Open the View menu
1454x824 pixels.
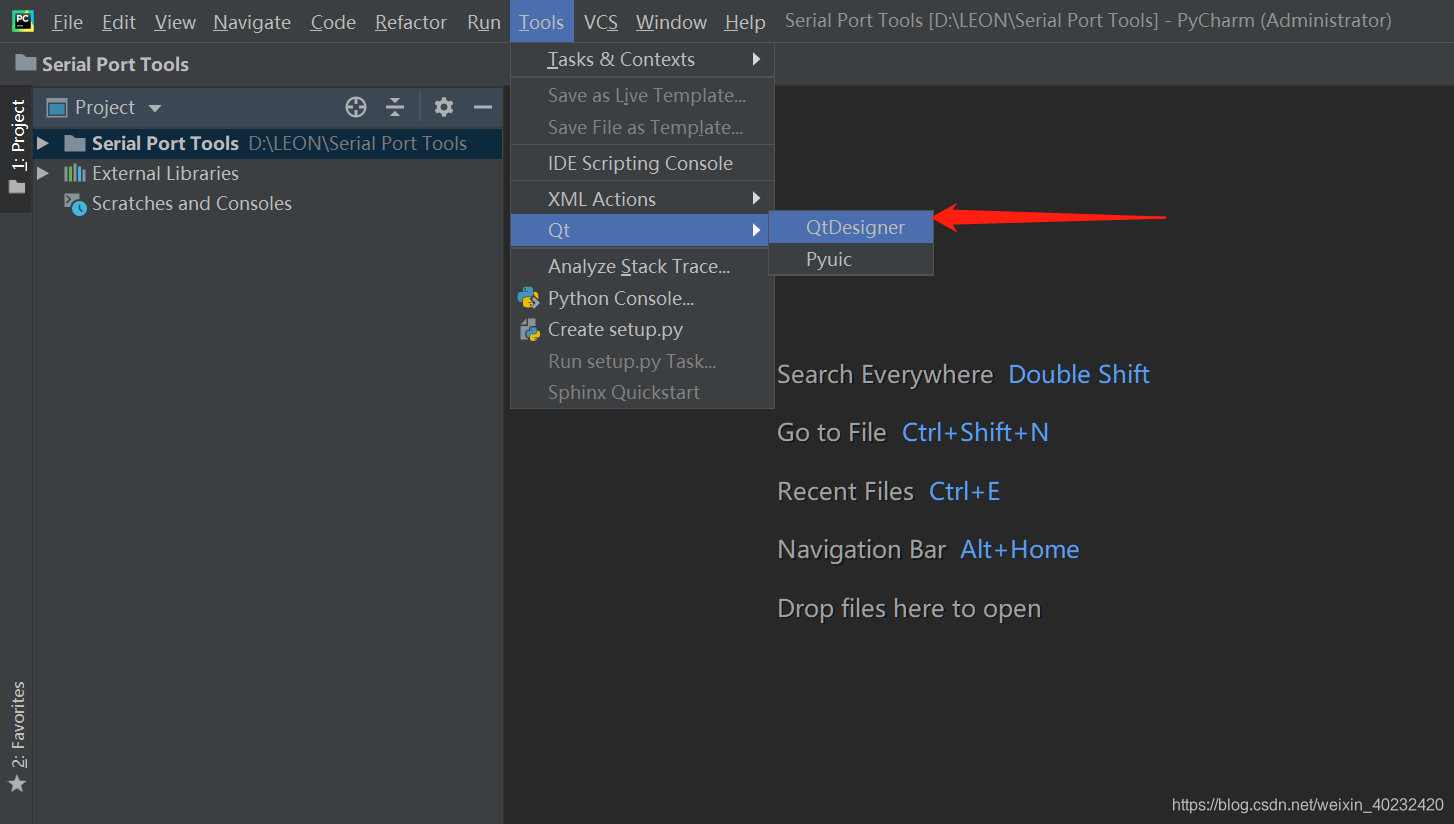coord(175,22)
